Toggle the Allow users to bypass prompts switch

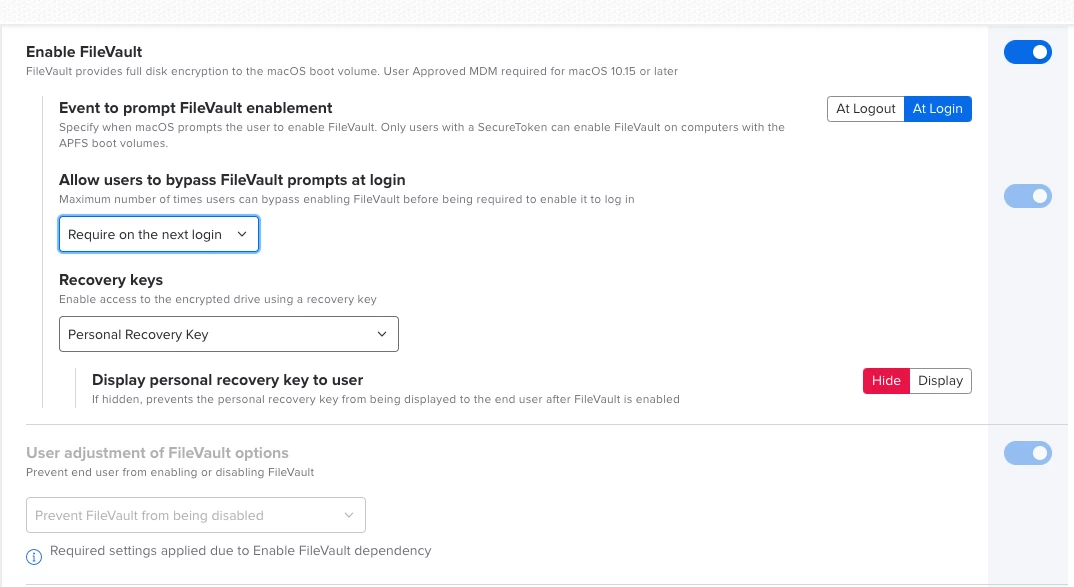click(x=1028, y=196)
